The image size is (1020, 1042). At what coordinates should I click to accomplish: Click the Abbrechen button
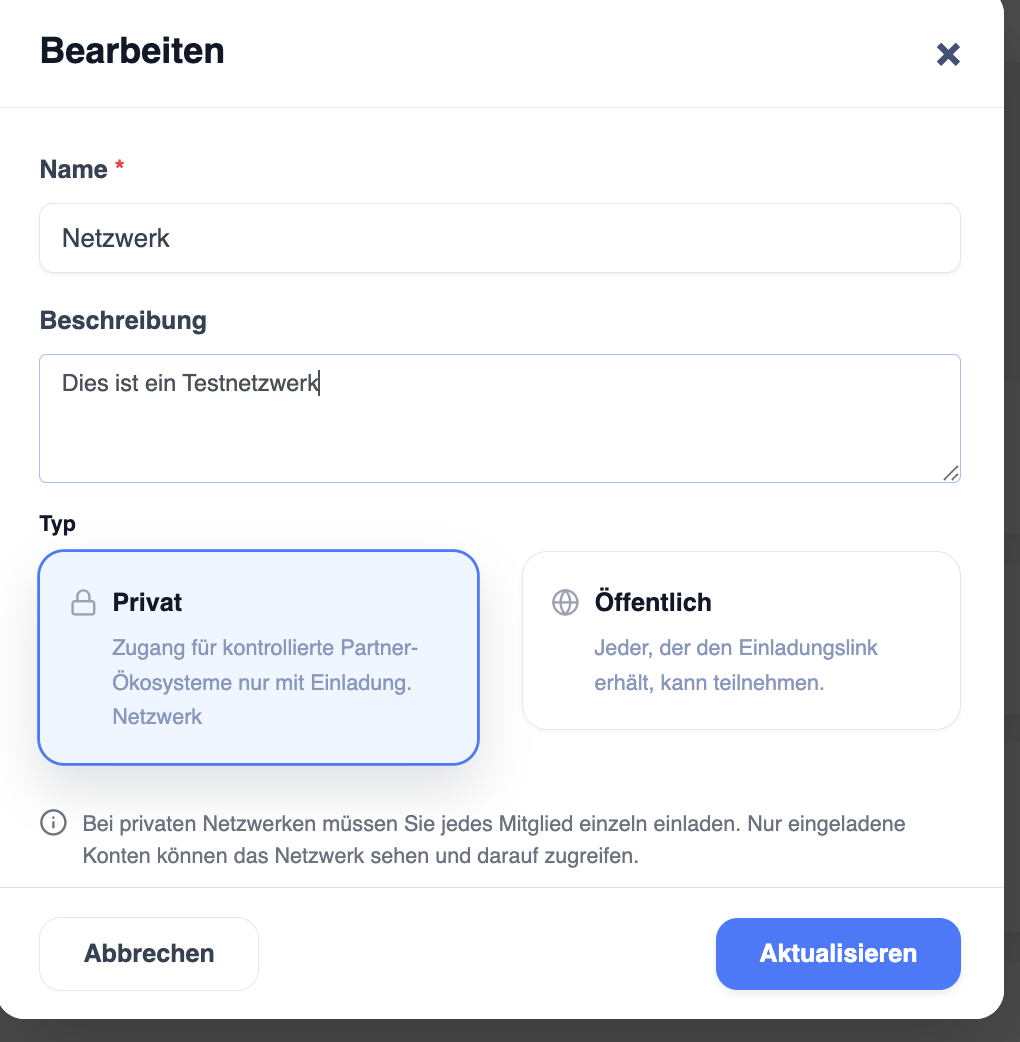149,954
